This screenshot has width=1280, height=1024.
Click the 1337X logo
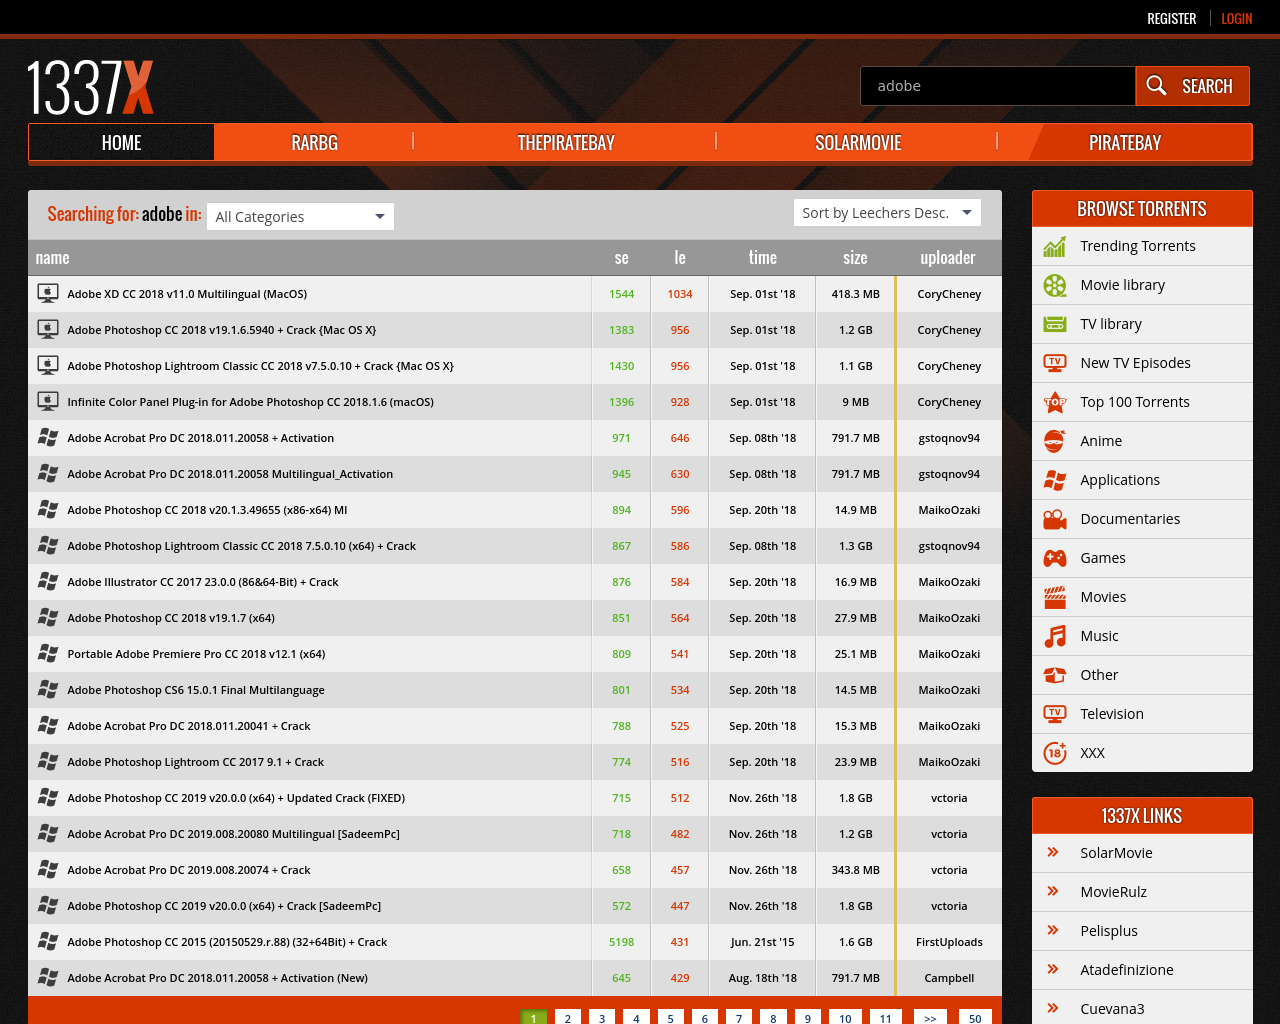[90, 87]
